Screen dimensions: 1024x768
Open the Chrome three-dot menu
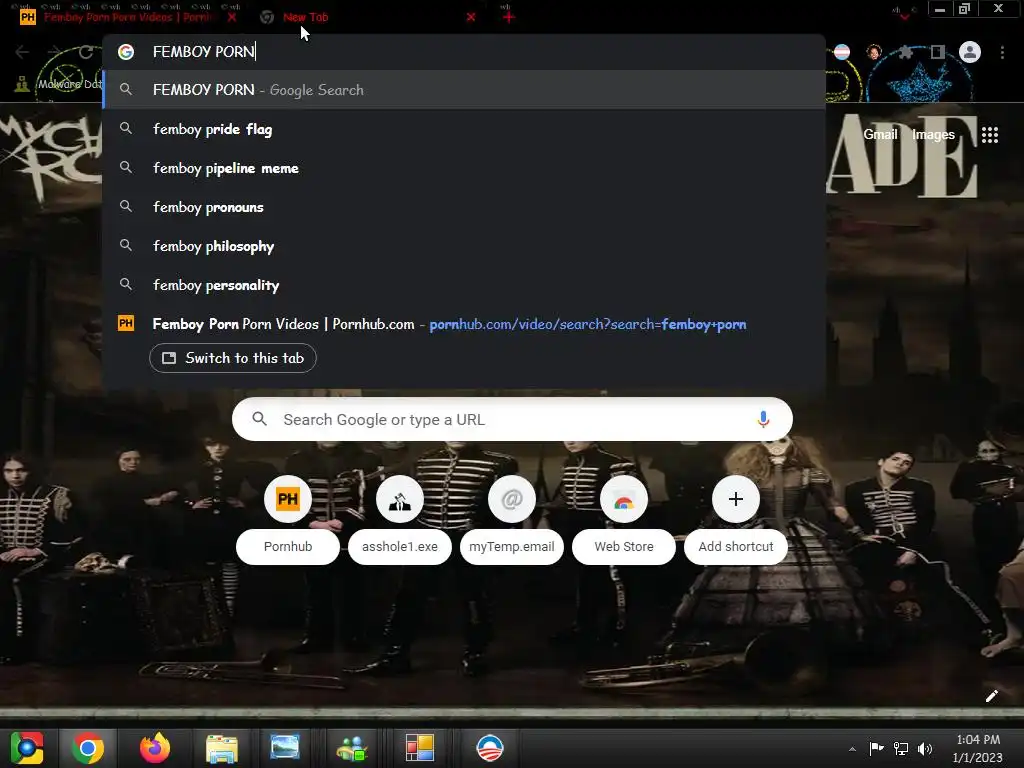tap(1002, 52)
